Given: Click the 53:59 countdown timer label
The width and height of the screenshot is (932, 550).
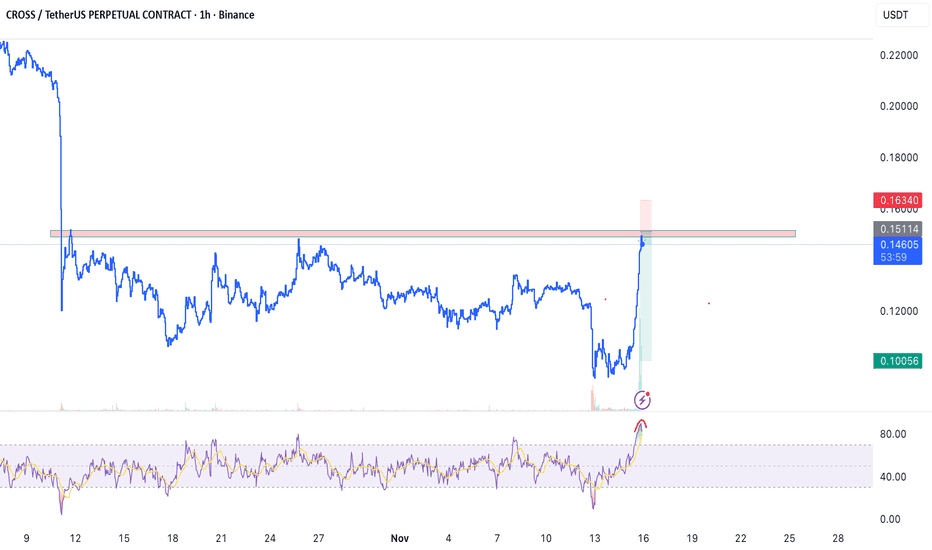Looking at the screenshot, I should (x=894, y=257).
